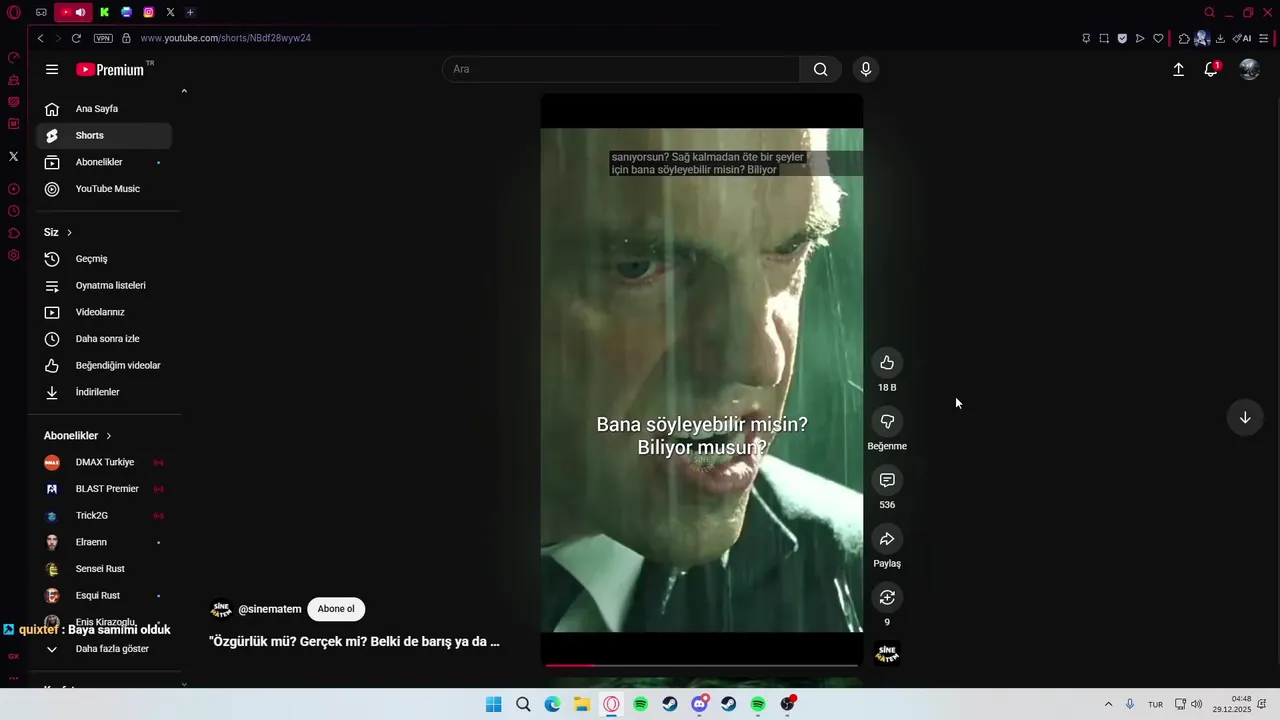Add page to bookmarks with heart icon
The image size is (1280, 720).
pyautogui.click(x=1158, y=38)
